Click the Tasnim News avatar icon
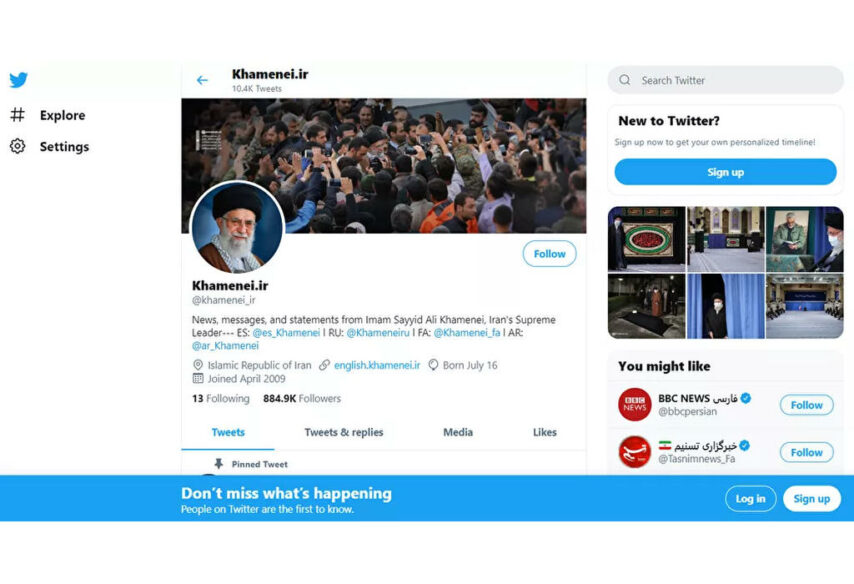This screenshot has width=854, height=584. 635,452
